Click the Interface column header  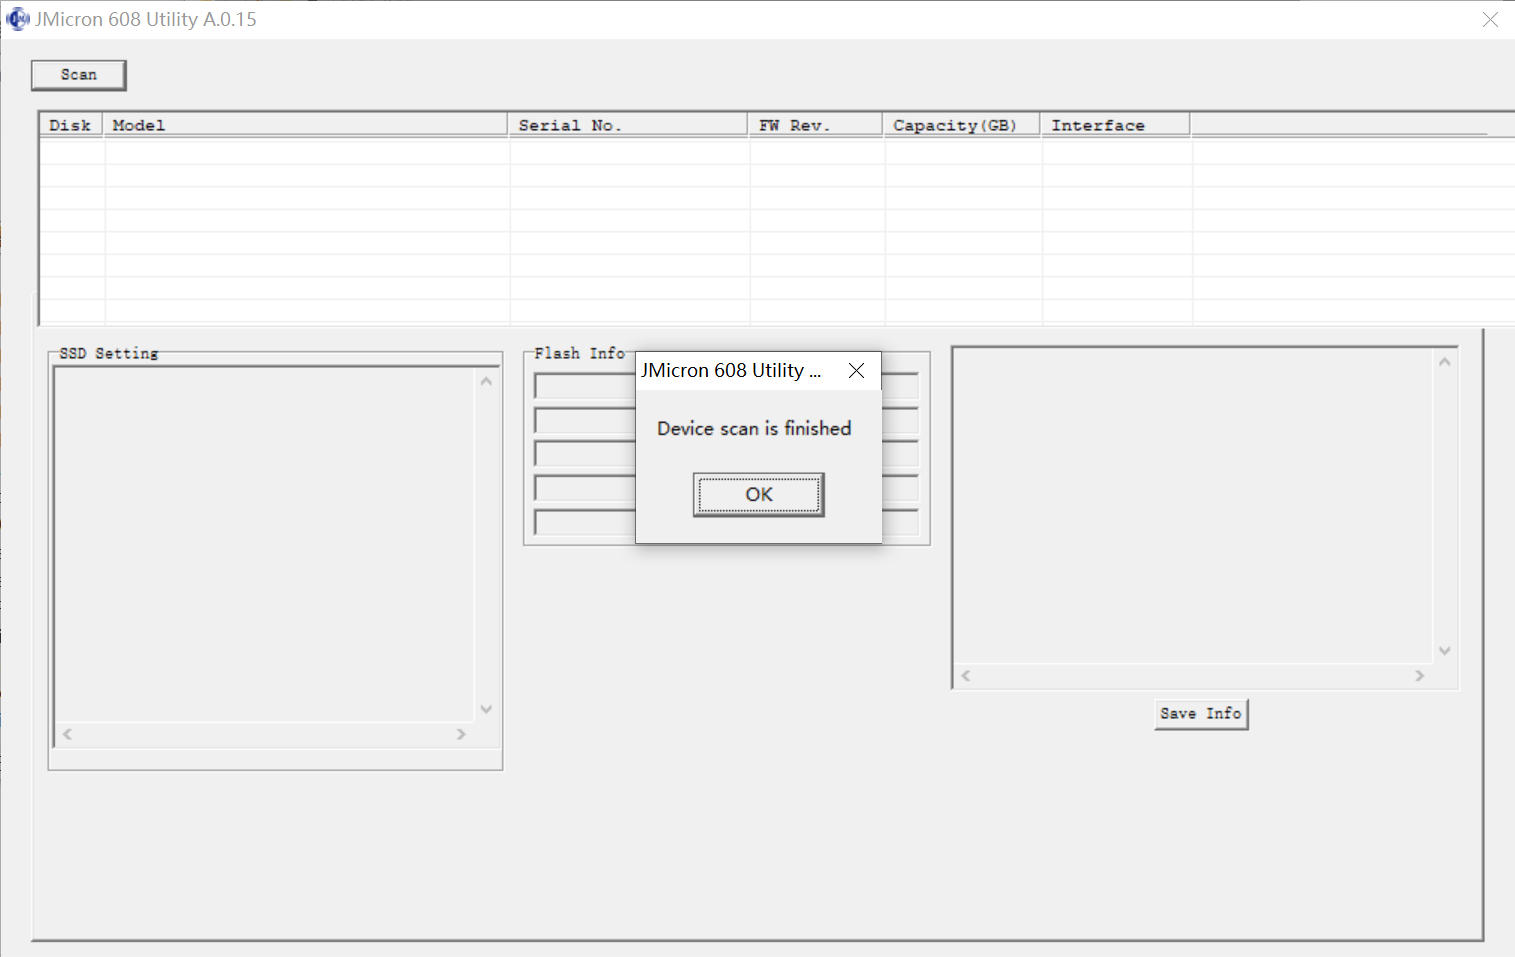pyautogui.click(x=1116, y=125)
